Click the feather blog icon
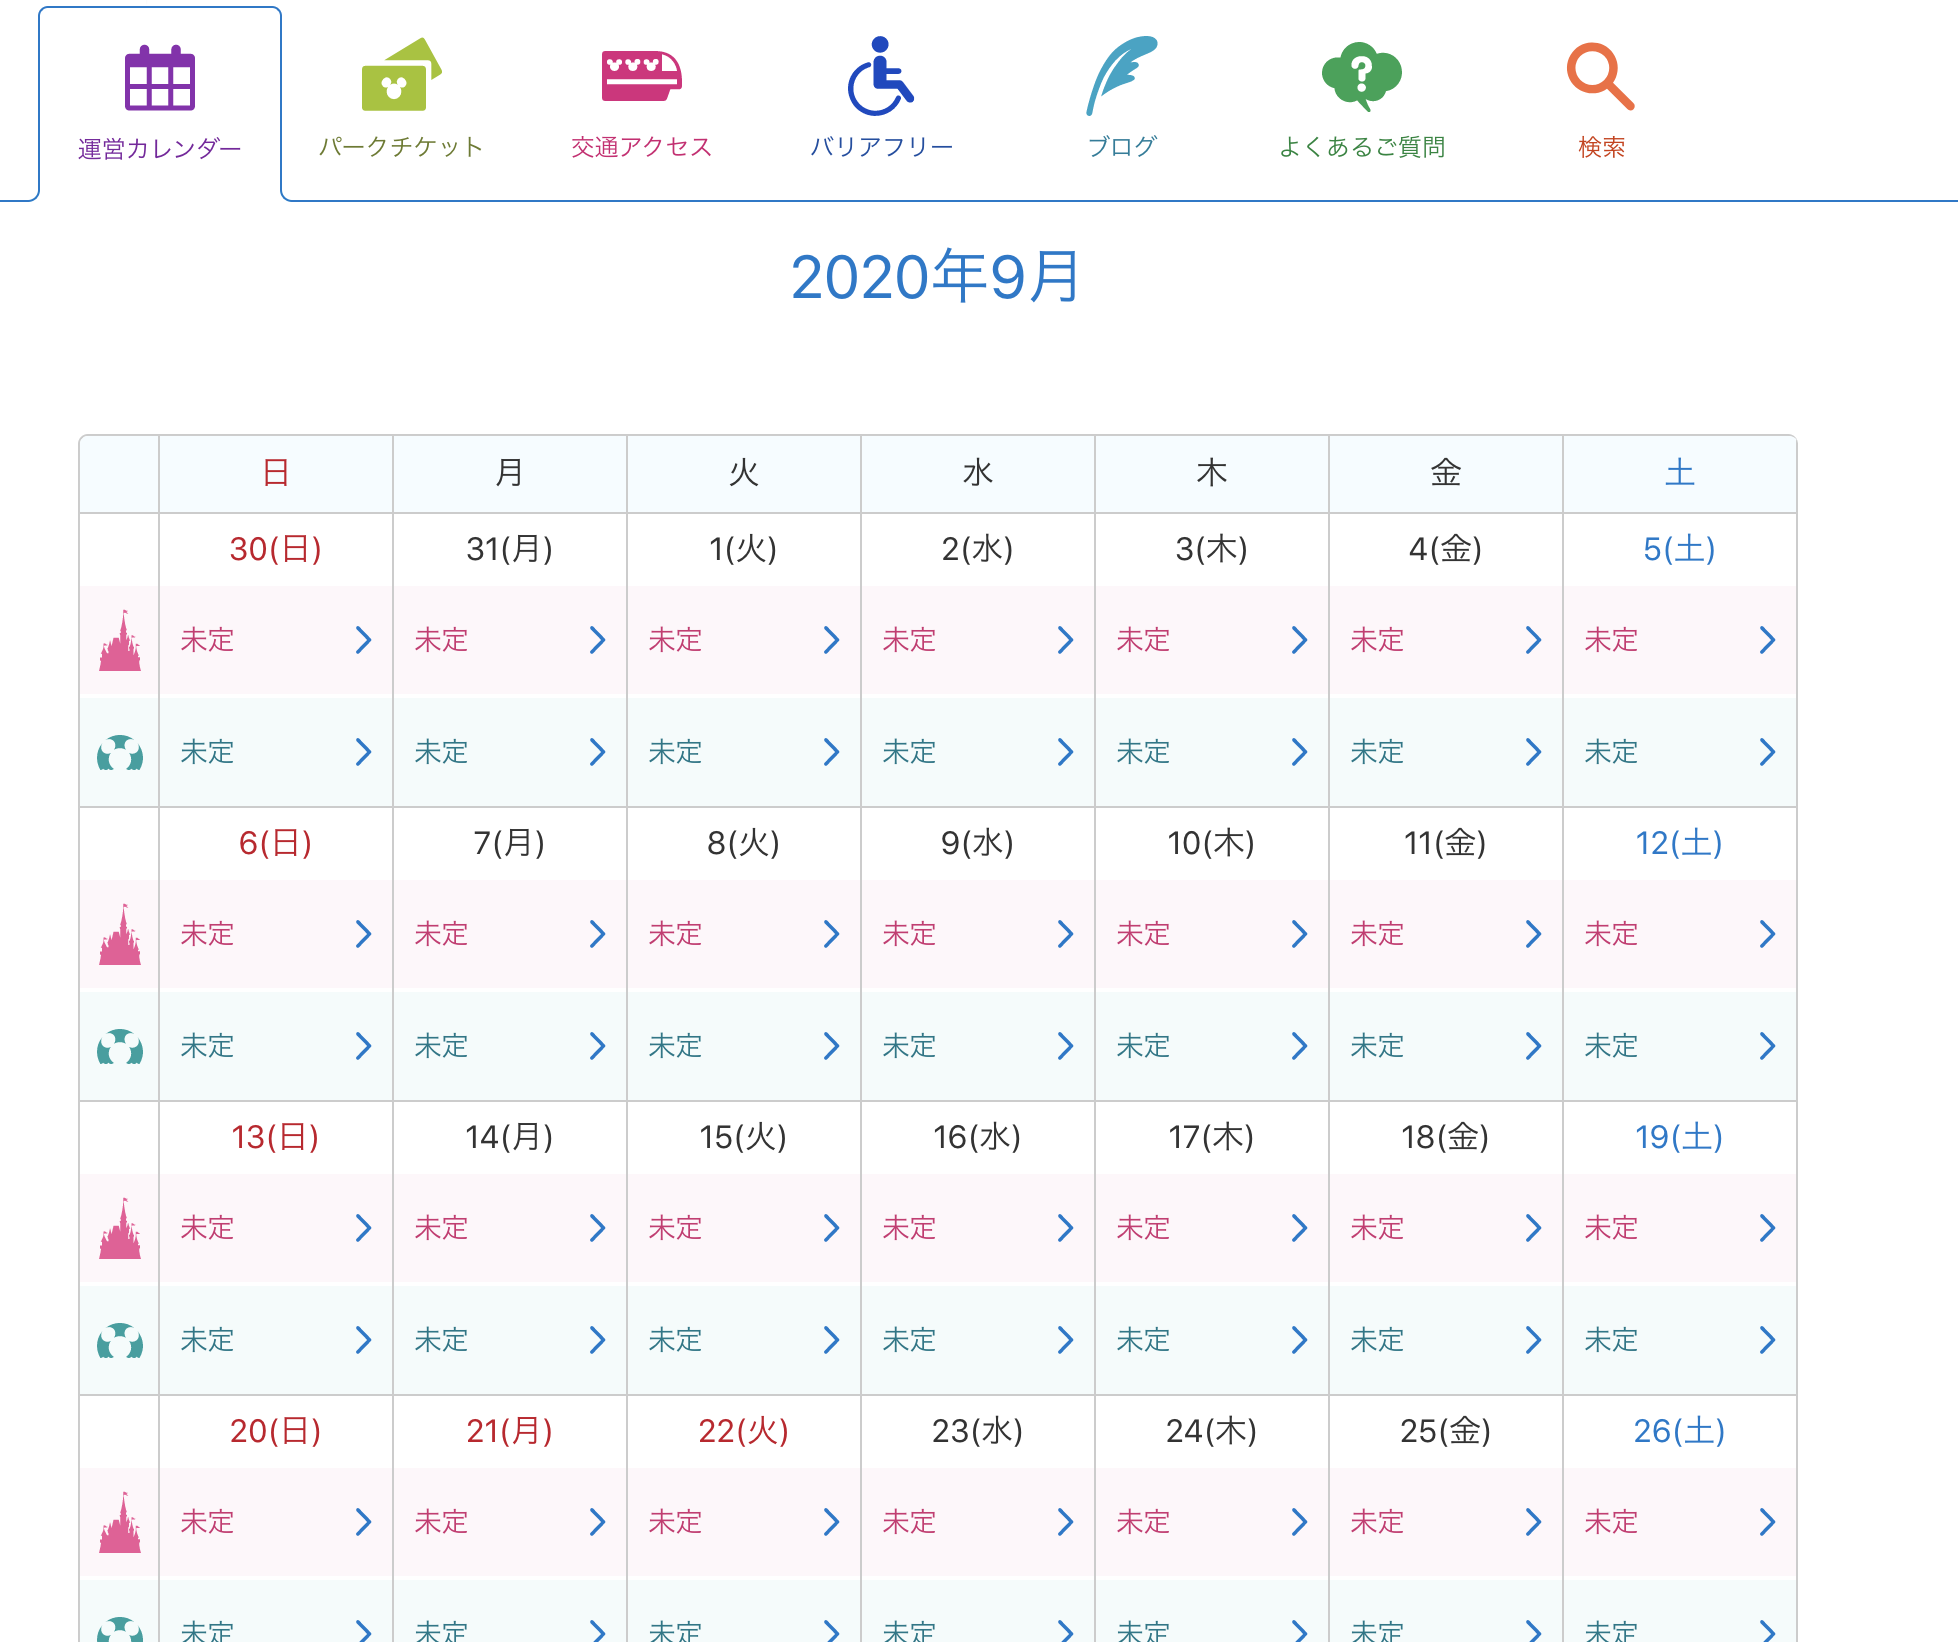Screen dimensions: 1958x1642 pyautogui.click(x=1121, y=76)
